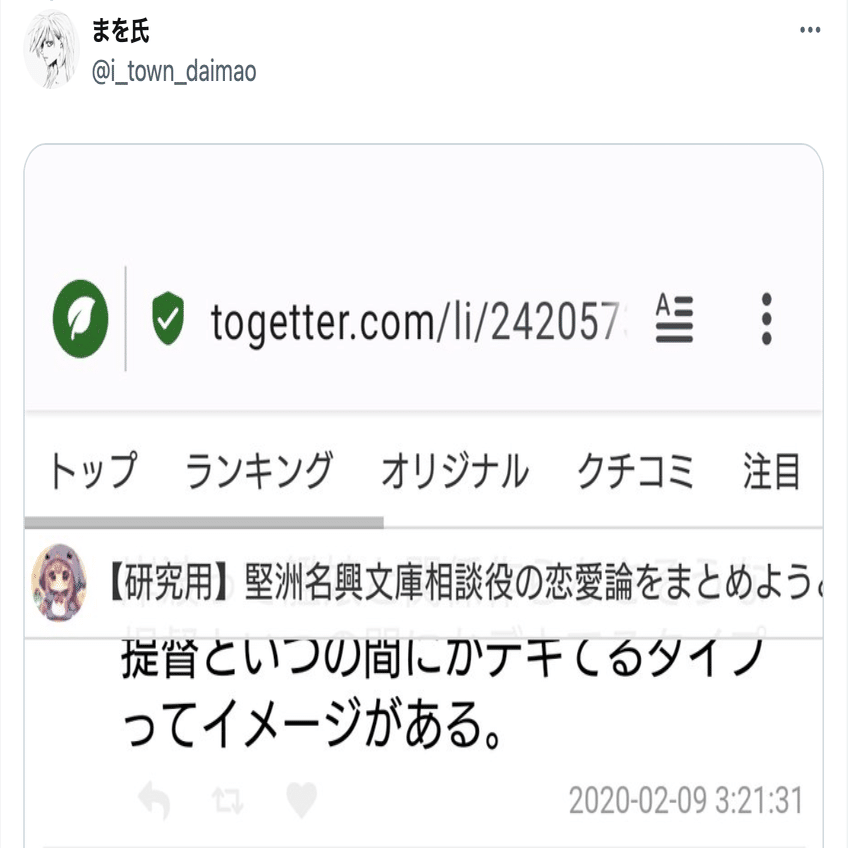
Task: Click the green shield security icon
Action: 168,318
